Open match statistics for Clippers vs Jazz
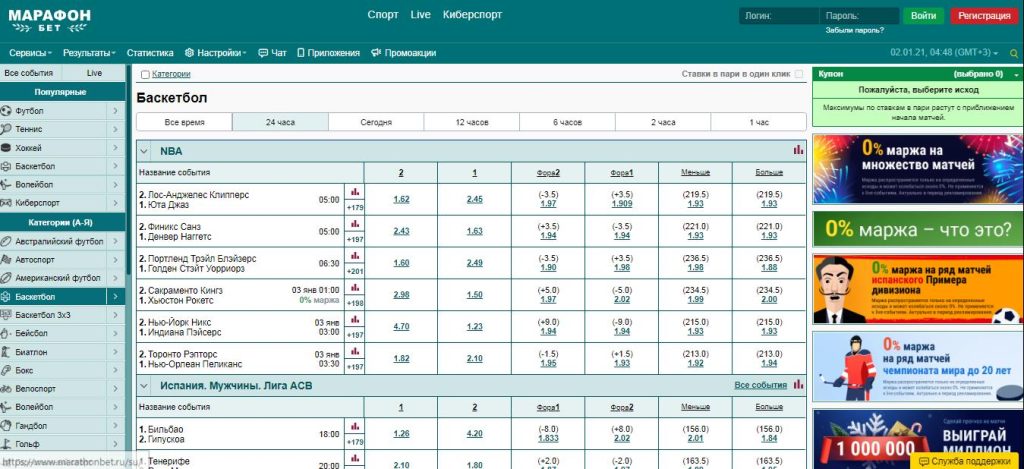 pos(354,191)
